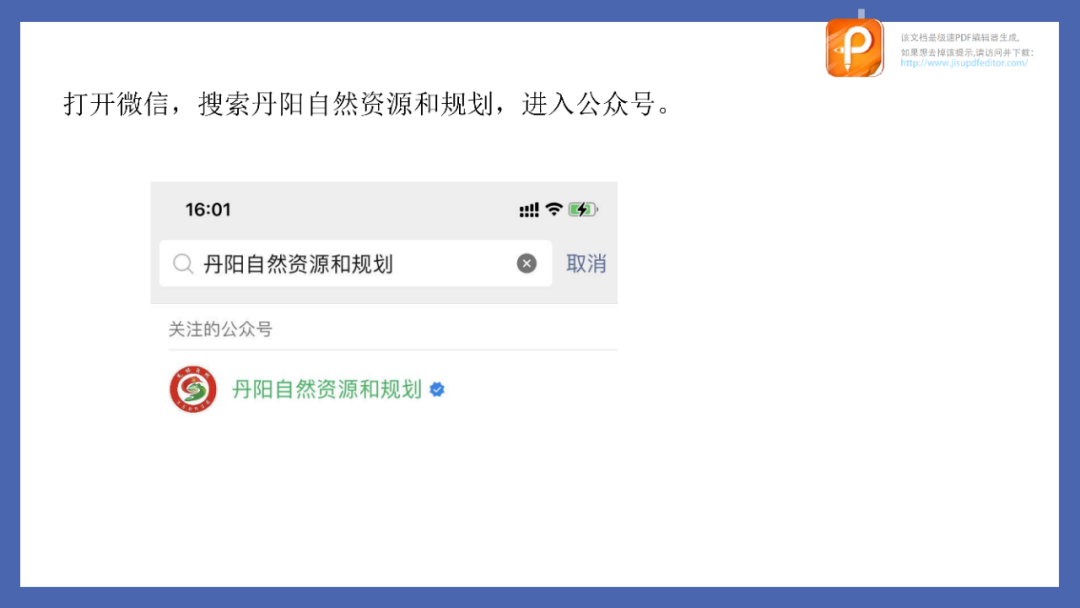Click the orange PDF editor logo
Viewport: 1080px width, 608px height.
(854, 48)
